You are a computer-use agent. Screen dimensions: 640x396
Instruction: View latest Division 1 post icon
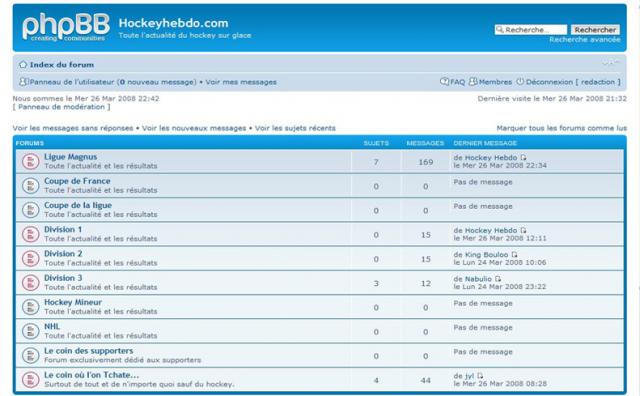tap(523, 231)
